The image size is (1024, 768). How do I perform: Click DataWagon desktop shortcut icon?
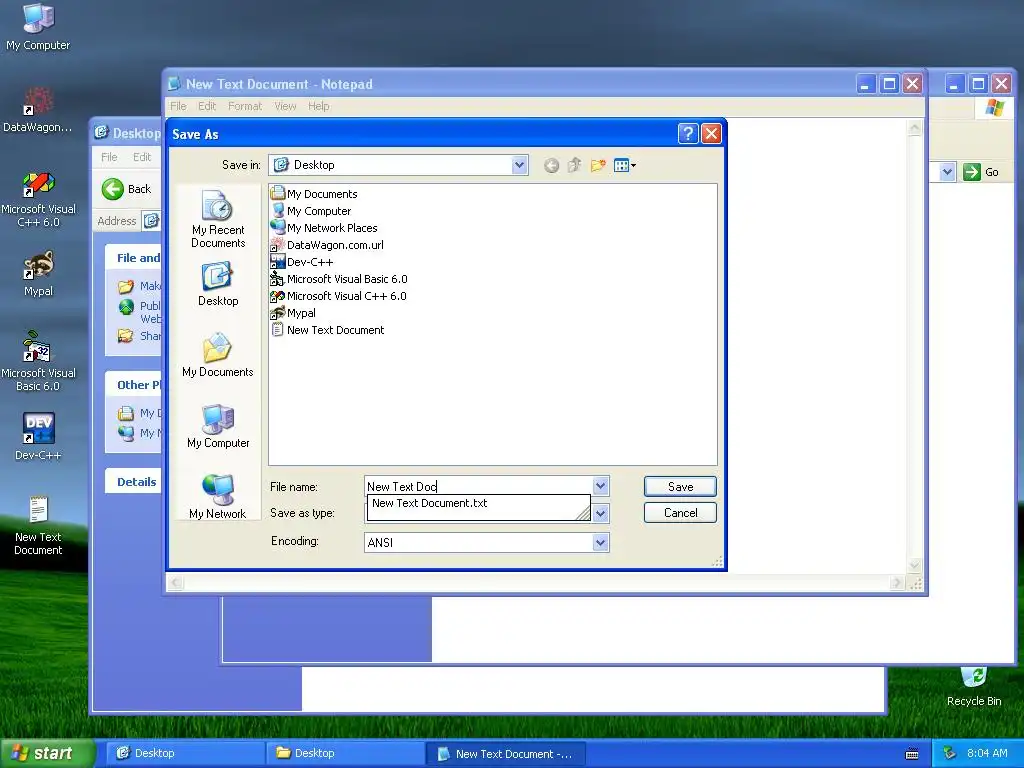pos(38,110)
